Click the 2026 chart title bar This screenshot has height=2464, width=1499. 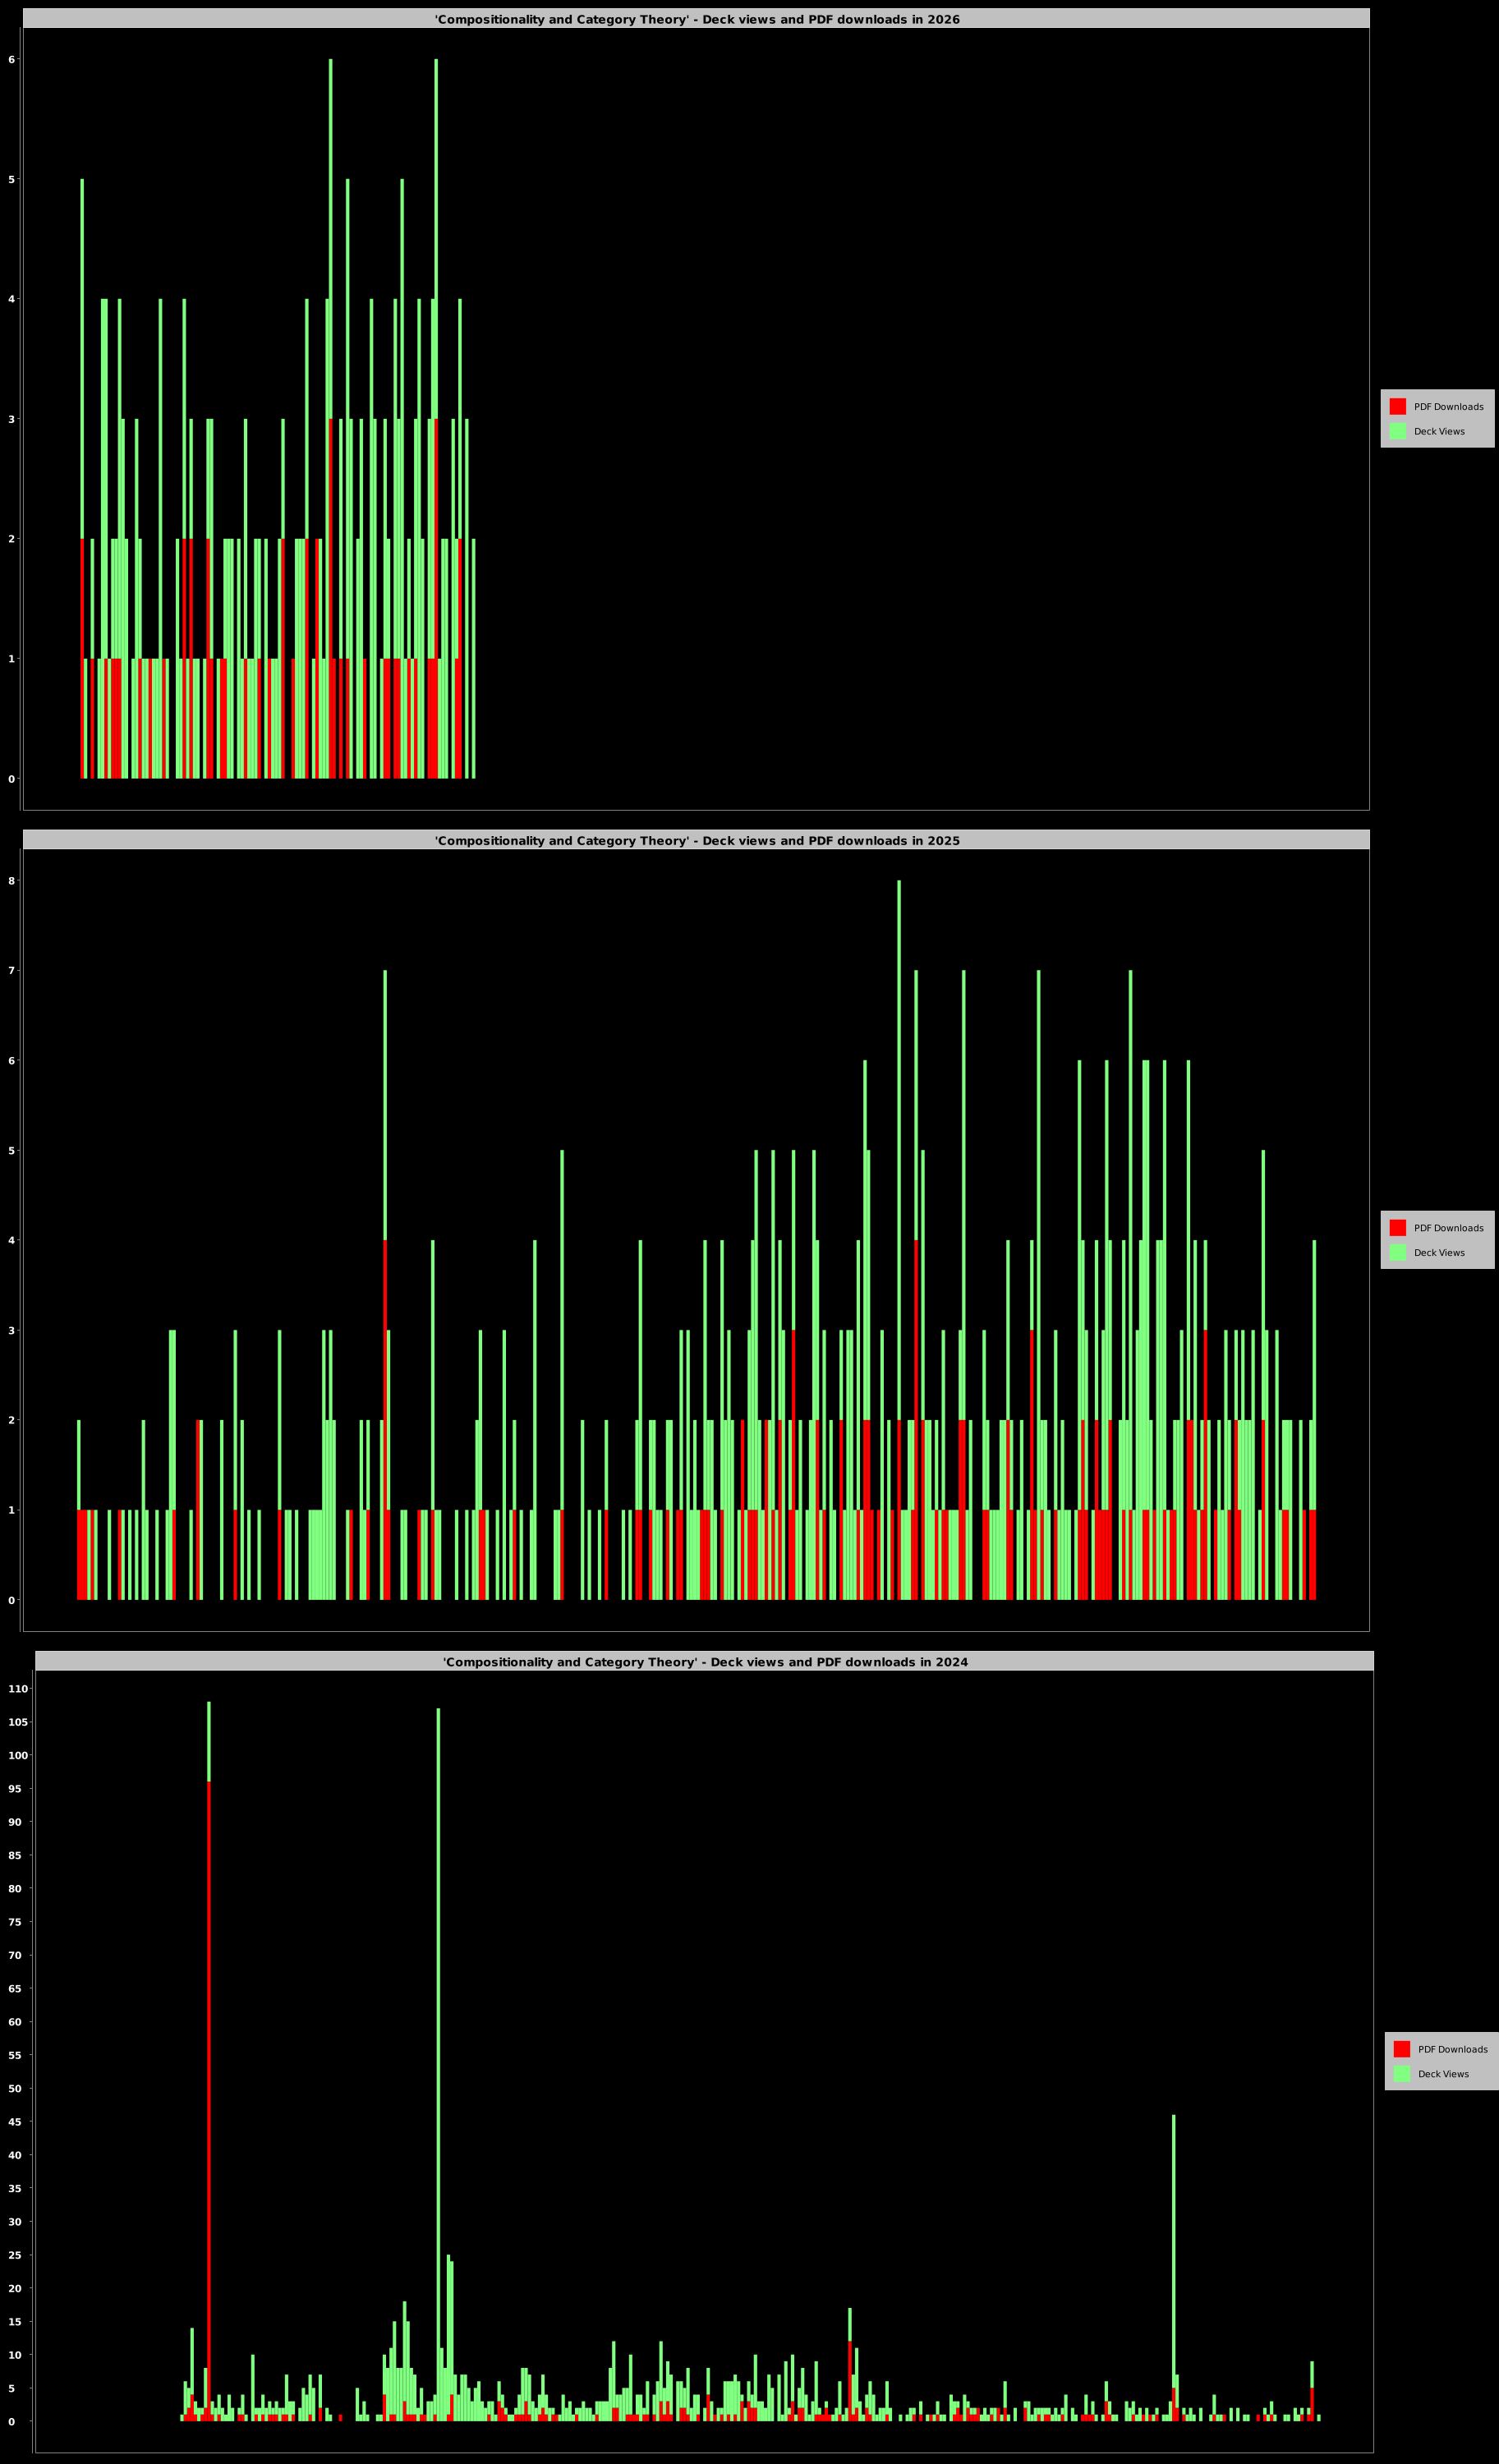696,19
